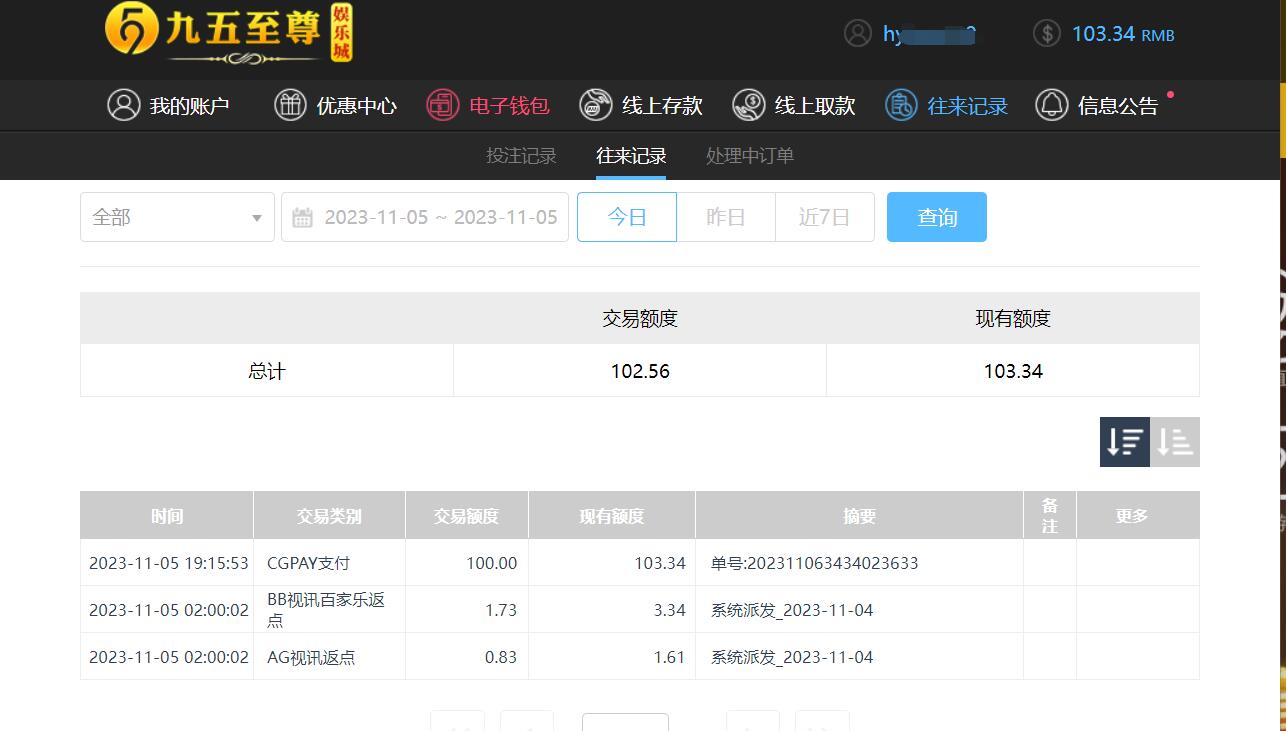Viewport: 1286px width, 731px height.
Task: Click the 103.34 RMB balance
Action: click(x=1123, y=34)
